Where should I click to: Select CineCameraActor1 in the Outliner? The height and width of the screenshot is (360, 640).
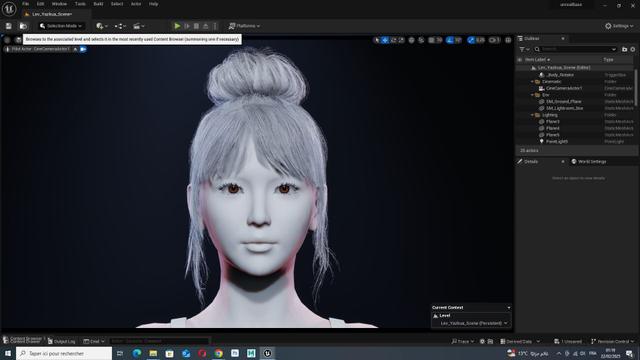(575, 88)
